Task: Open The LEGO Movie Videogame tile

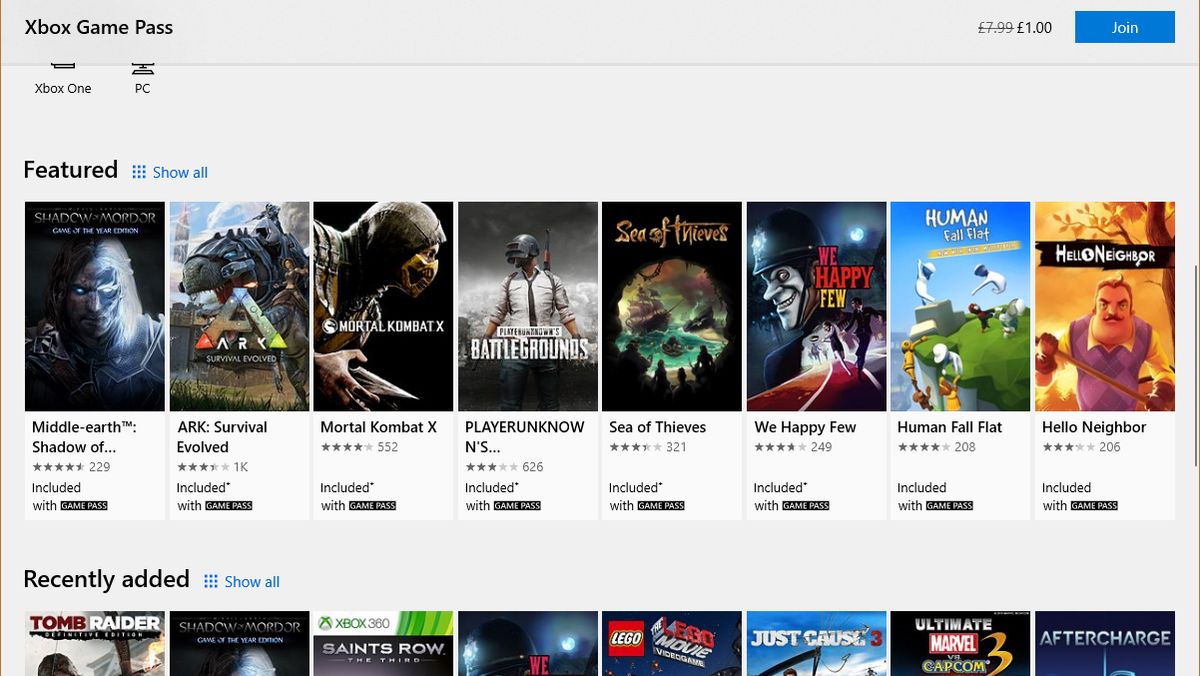Action: tap(671, 643)
